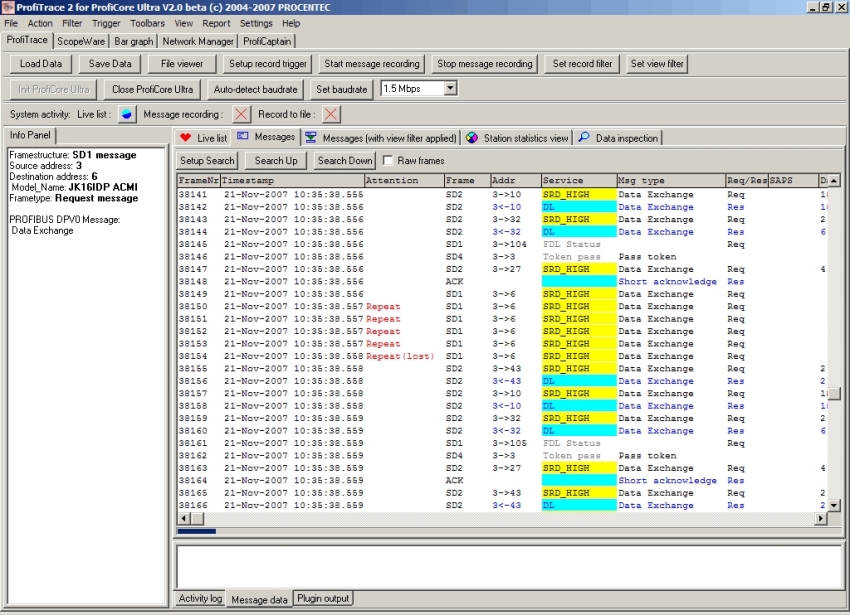Click the Search Down button
The width and height of the screenshot is (850, 615).
(x=345, y=161)
